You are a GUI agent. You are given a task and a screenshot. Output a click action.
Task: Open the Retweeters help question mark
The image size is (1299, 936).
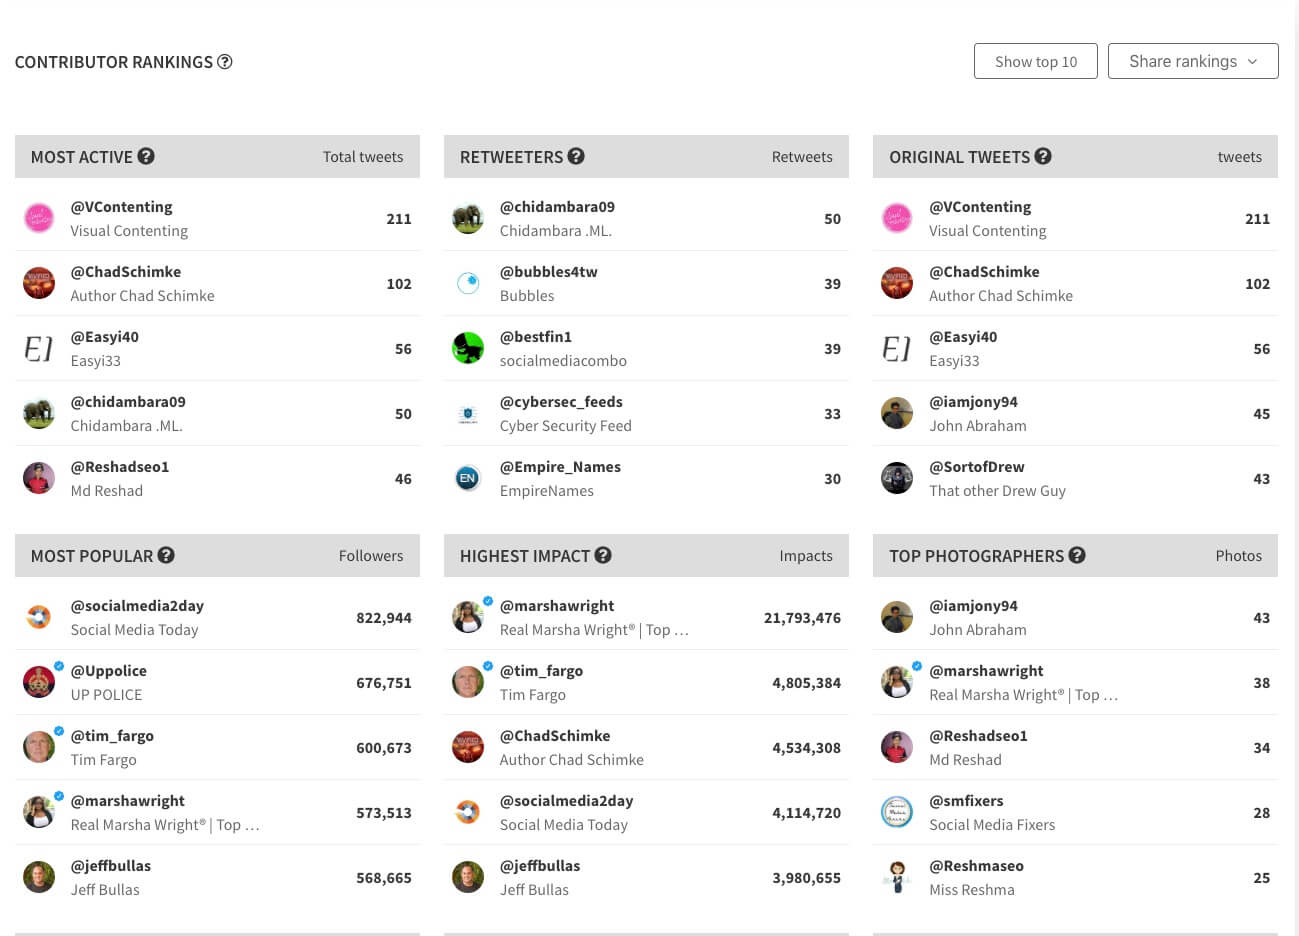pos(576,156)
